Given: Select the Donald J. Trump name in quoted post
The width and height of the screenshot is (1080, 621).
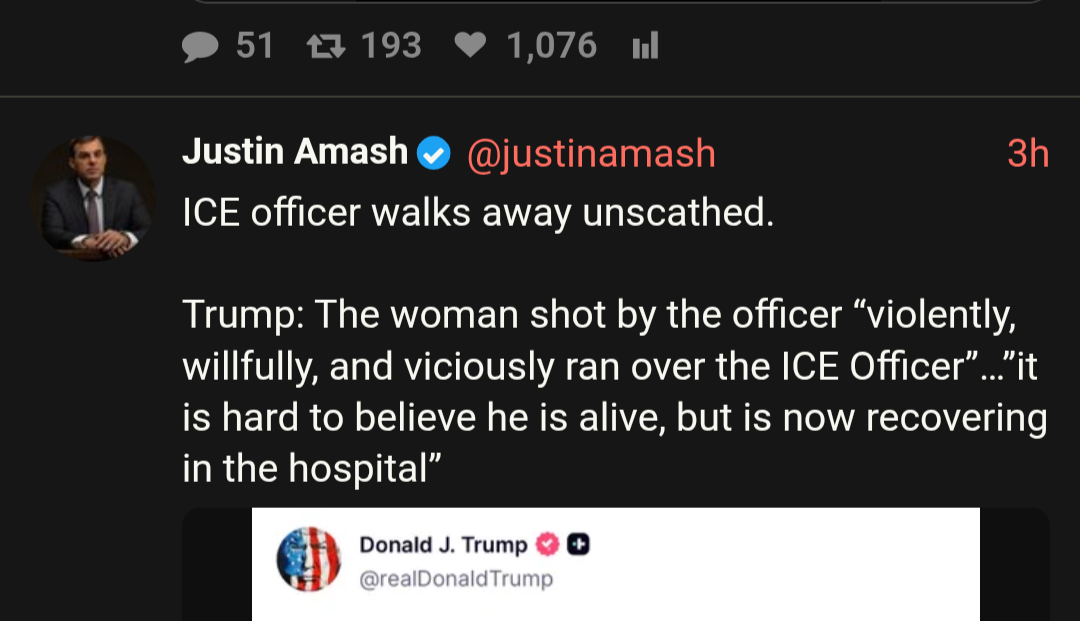Looking at the screenshot, I should pos(443,545).
